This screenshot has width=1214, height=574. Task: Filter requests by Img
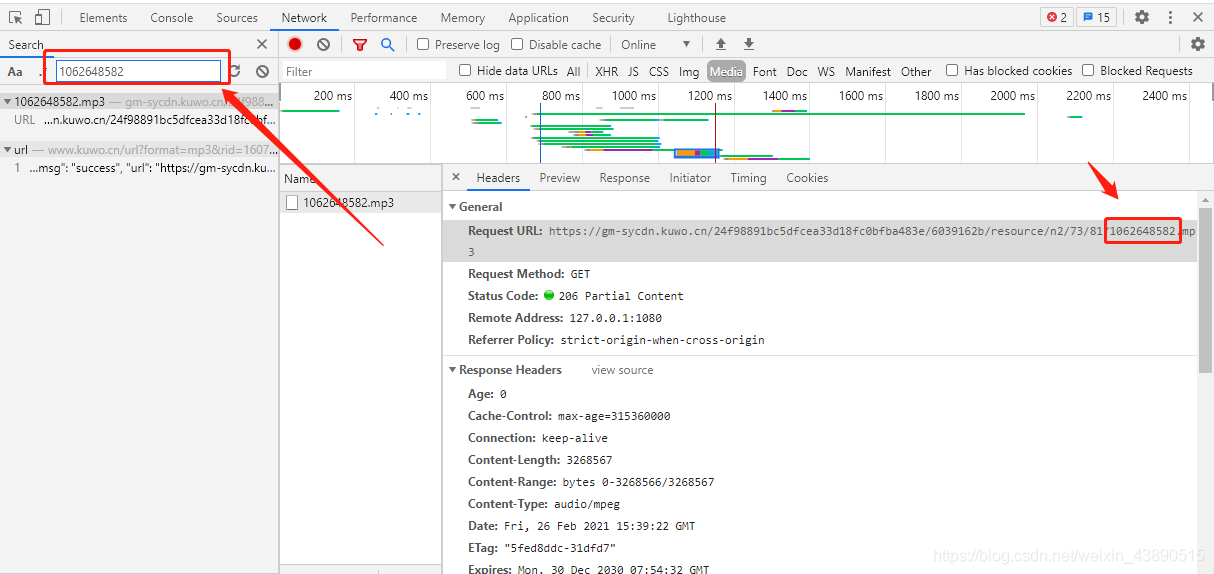(x=689, y=71)
